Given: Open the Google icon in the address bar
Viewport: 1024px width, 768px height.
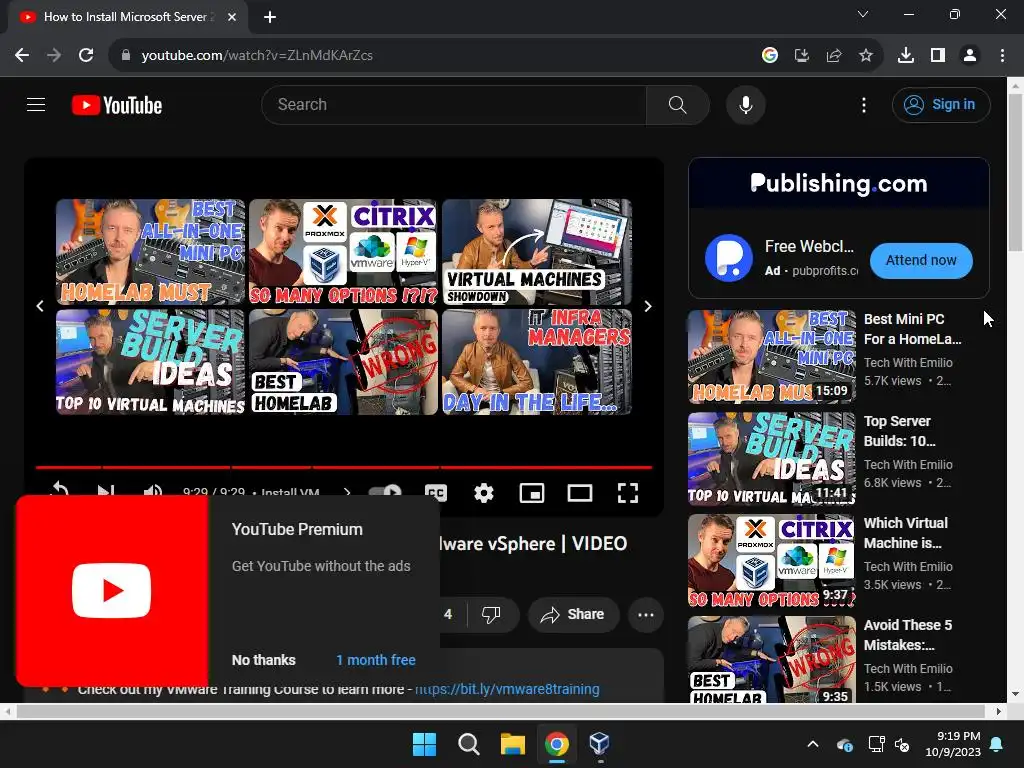Looking at the screenshot, I should pyautogui.click(x=769, y=56).
